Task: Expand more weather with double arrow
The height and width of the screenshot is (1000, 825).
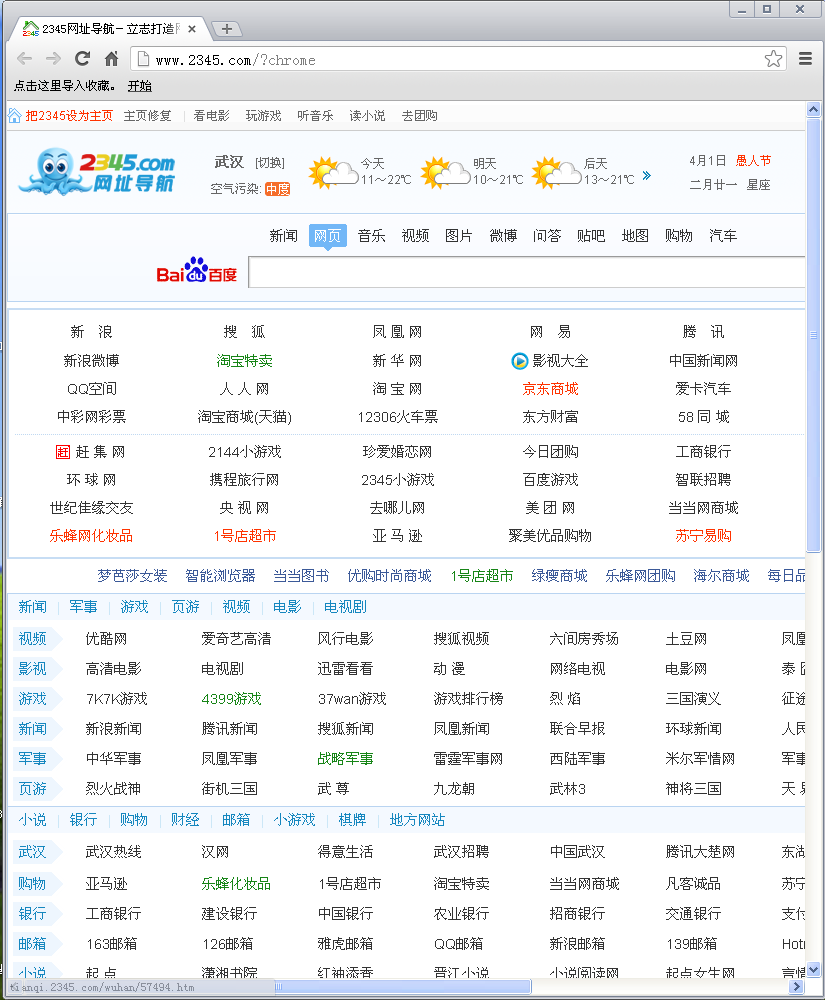Action: 646,175
